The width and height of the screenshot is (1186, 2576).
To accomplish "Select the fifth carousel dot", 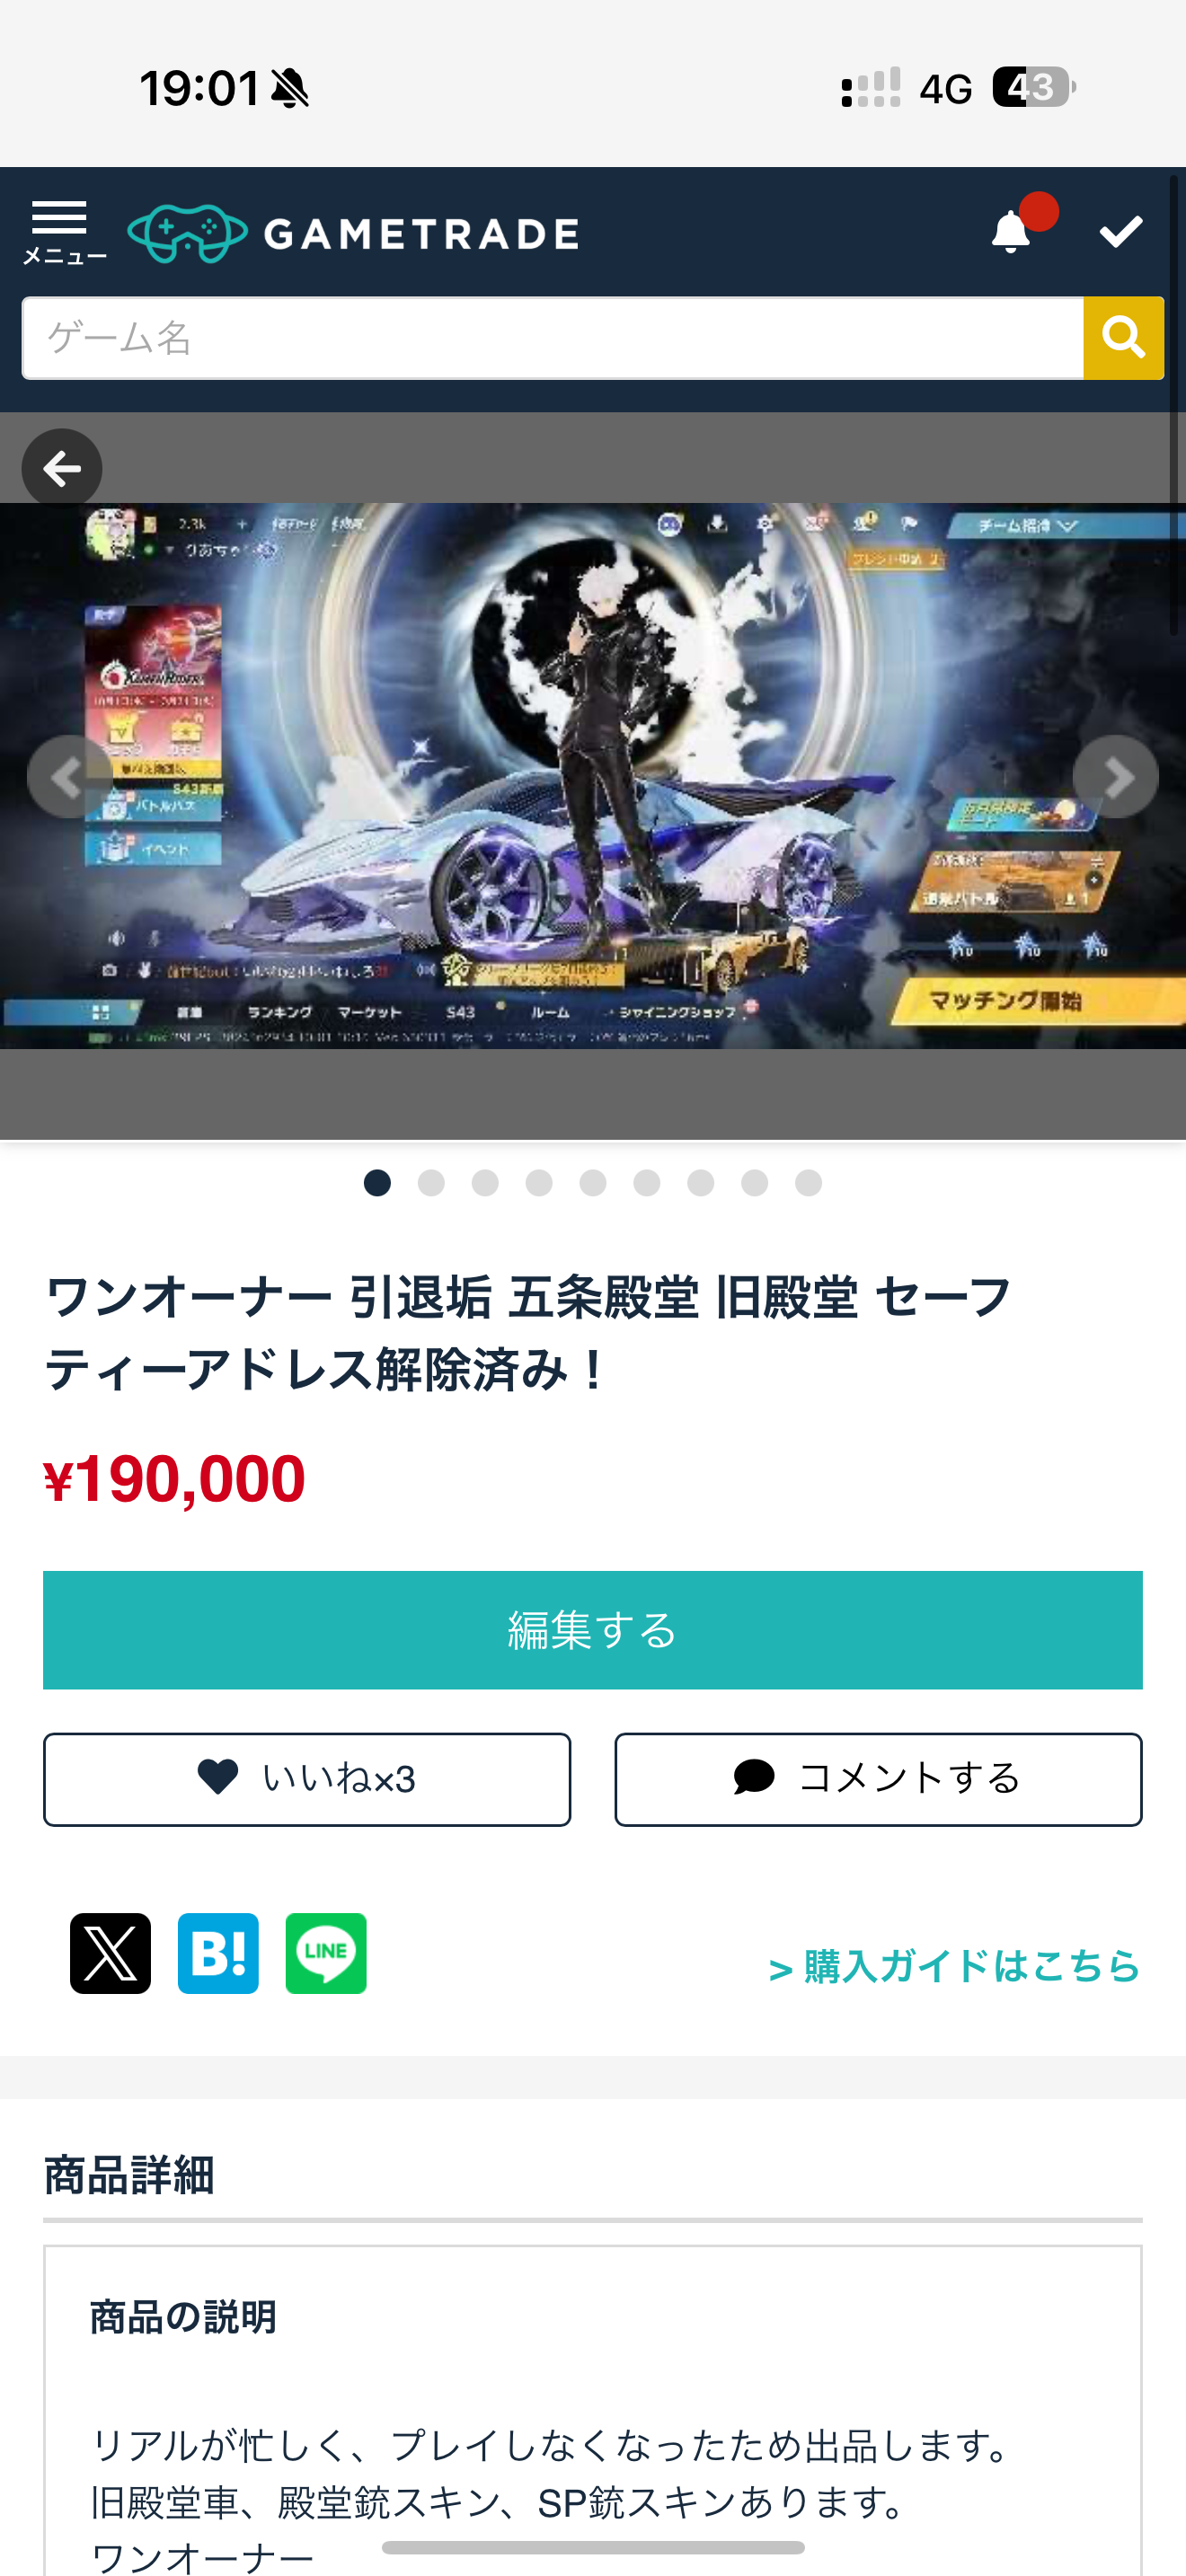I will pyautogui.click(x=593, y=1183).
